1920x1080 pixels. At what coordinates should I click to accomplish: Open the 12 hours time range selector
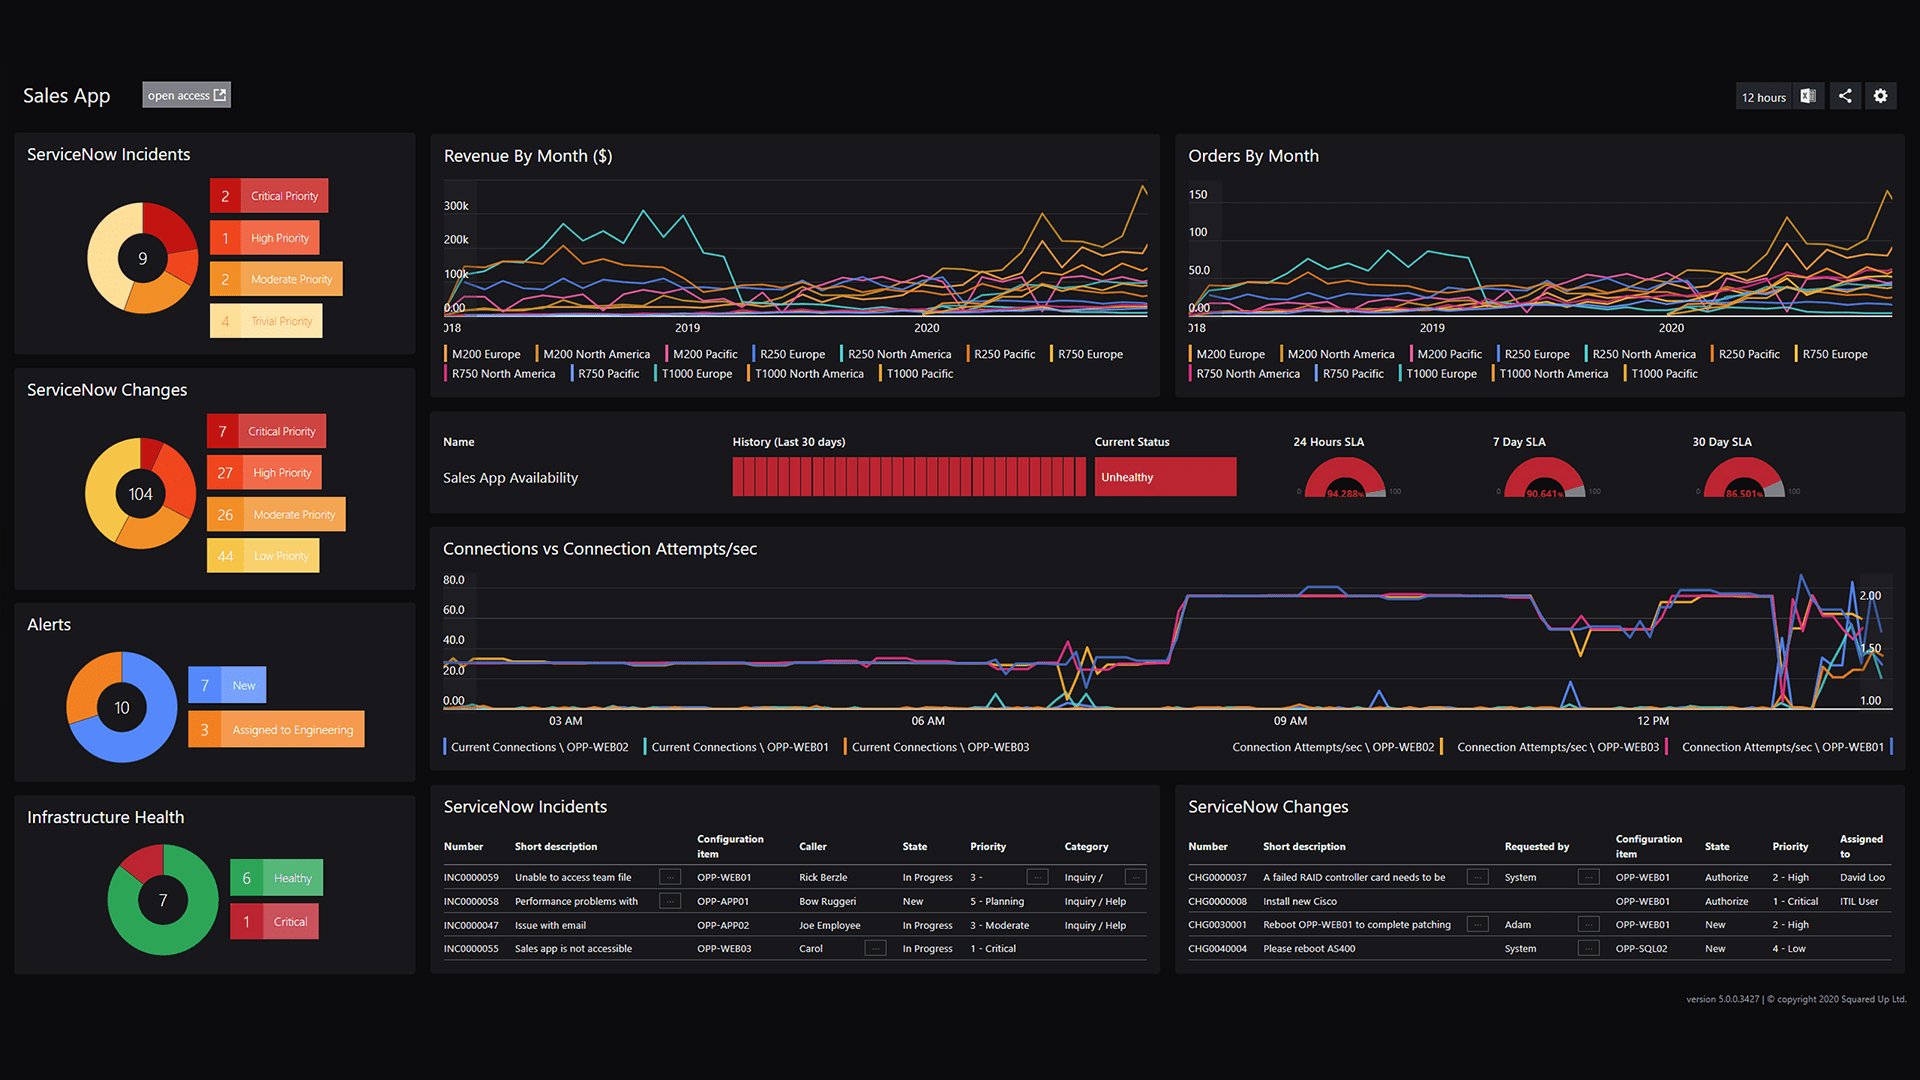pyautogui.click(x=1763, y=97)
